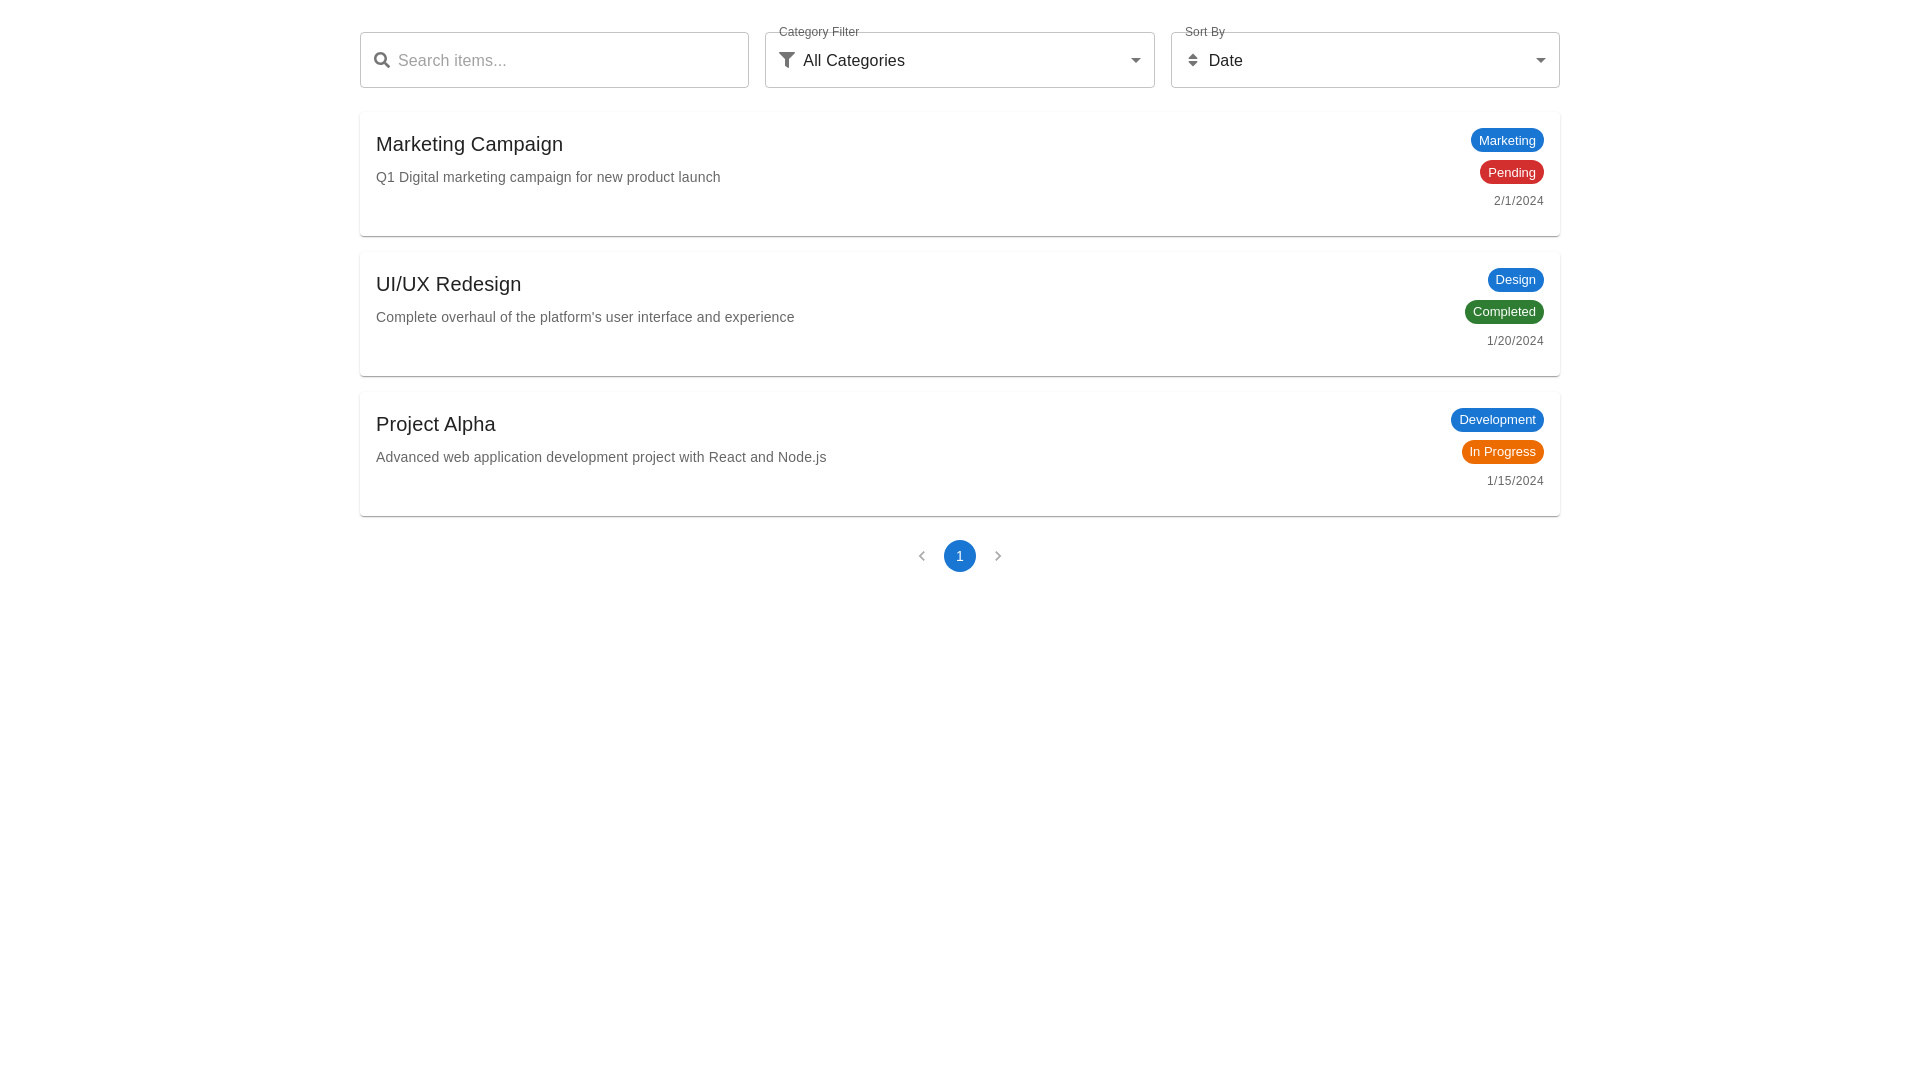1920x1080 pixels.
Task: Toggle the In Progress status chip
Action: (x=1502, y=451)
